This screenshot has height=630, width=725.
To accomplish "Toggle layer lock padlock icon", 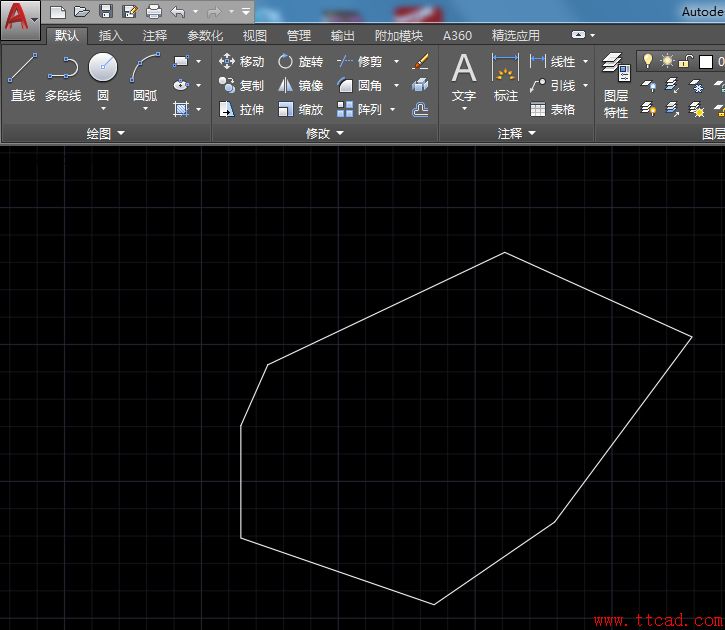I will [x=685, y=61].
